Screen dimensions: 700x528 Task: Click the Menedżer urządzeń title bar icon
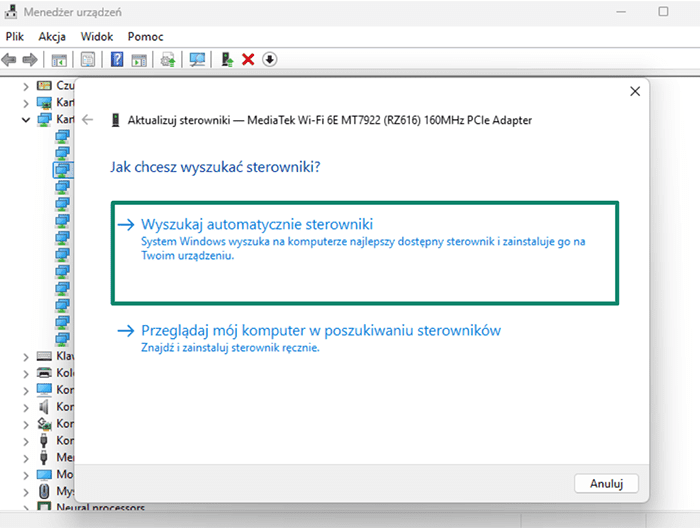[11, 12]
